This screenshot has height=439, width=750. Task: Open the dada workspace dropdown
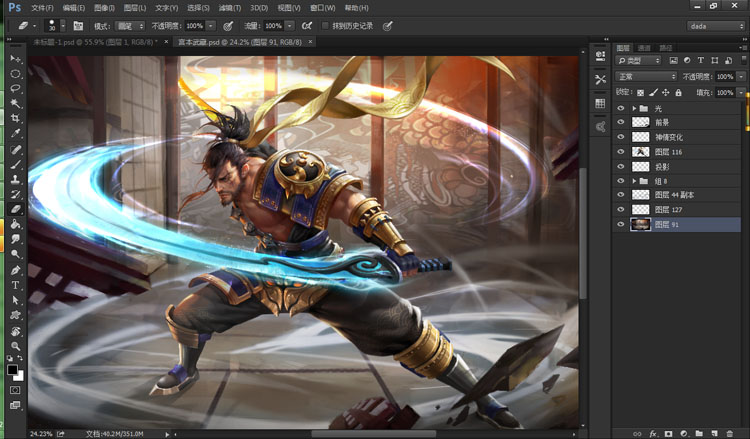(x=716, y=26)
